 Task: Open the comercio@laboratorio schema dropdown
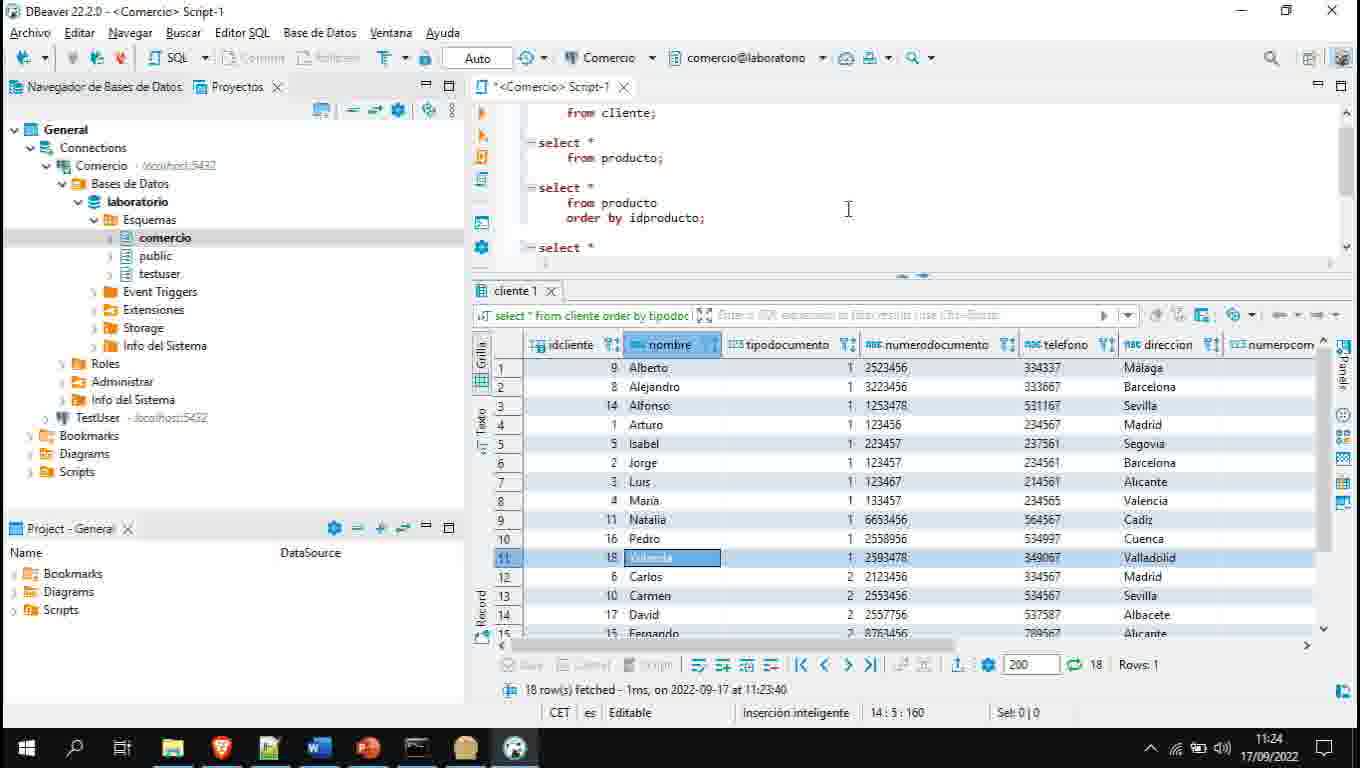(x=822, y=58)
